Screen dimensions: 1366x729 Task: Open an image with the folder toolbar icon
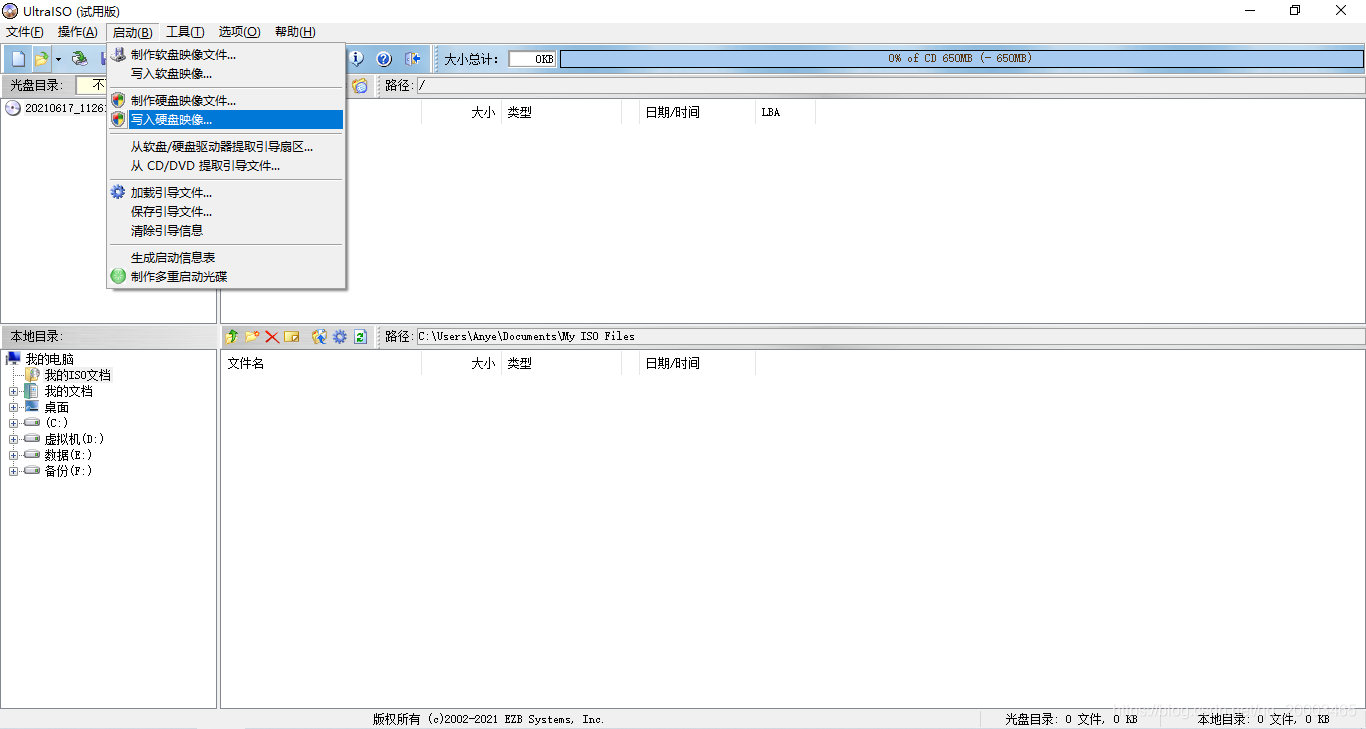pos(41,59)
